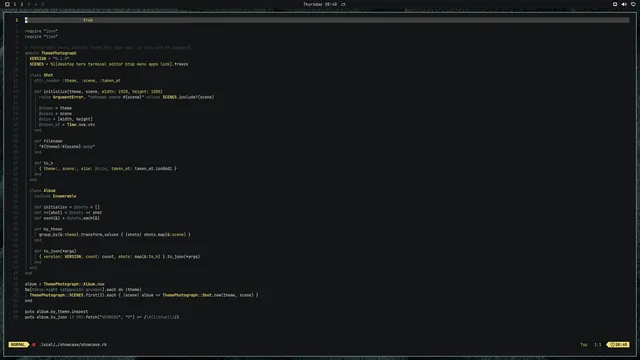
Task: Click the puts album.by_theme.inspect line
Action: (x=56, y=312)
